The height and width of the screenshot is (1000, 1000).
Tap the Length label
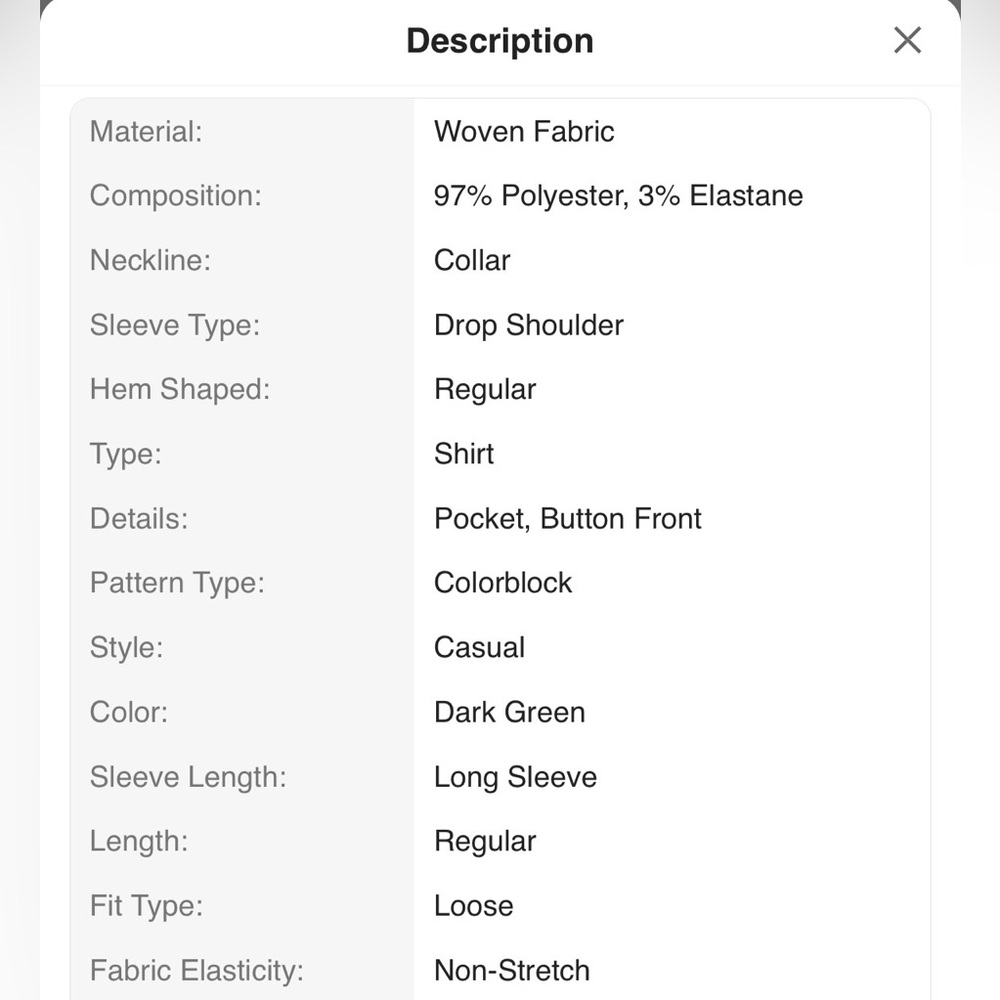139,842
